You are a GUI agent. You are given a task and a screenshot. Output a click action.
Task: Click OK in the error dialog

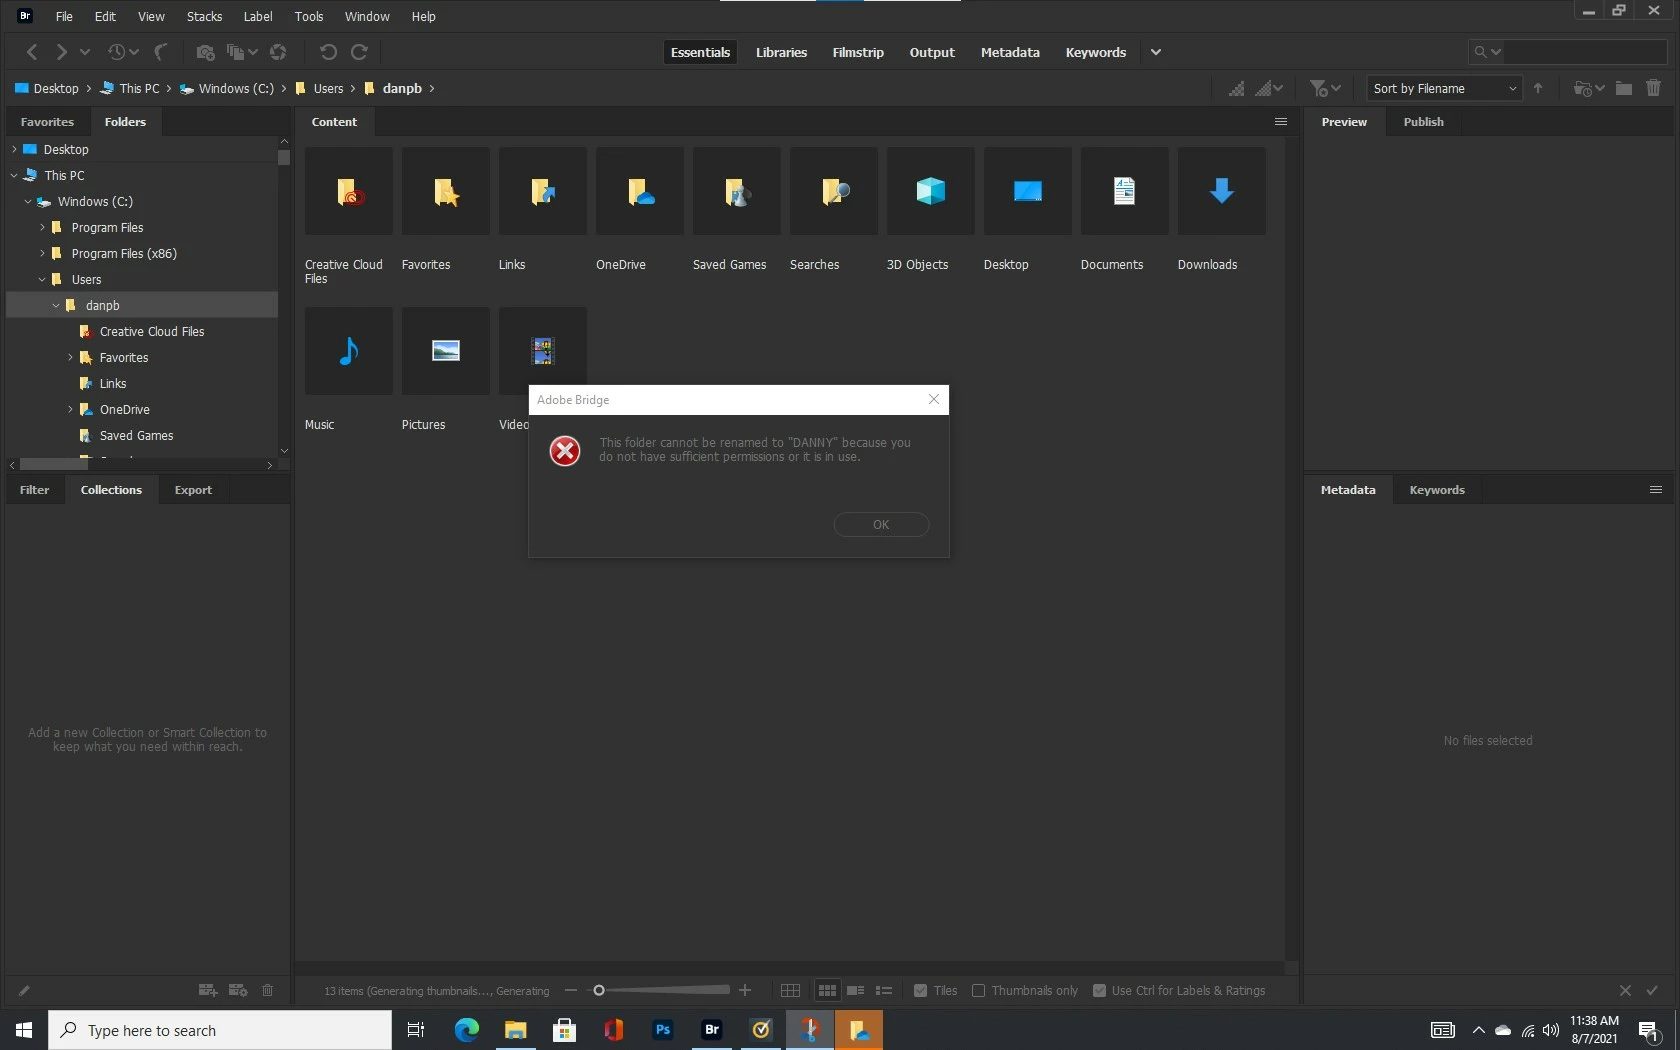pos(881,524)
